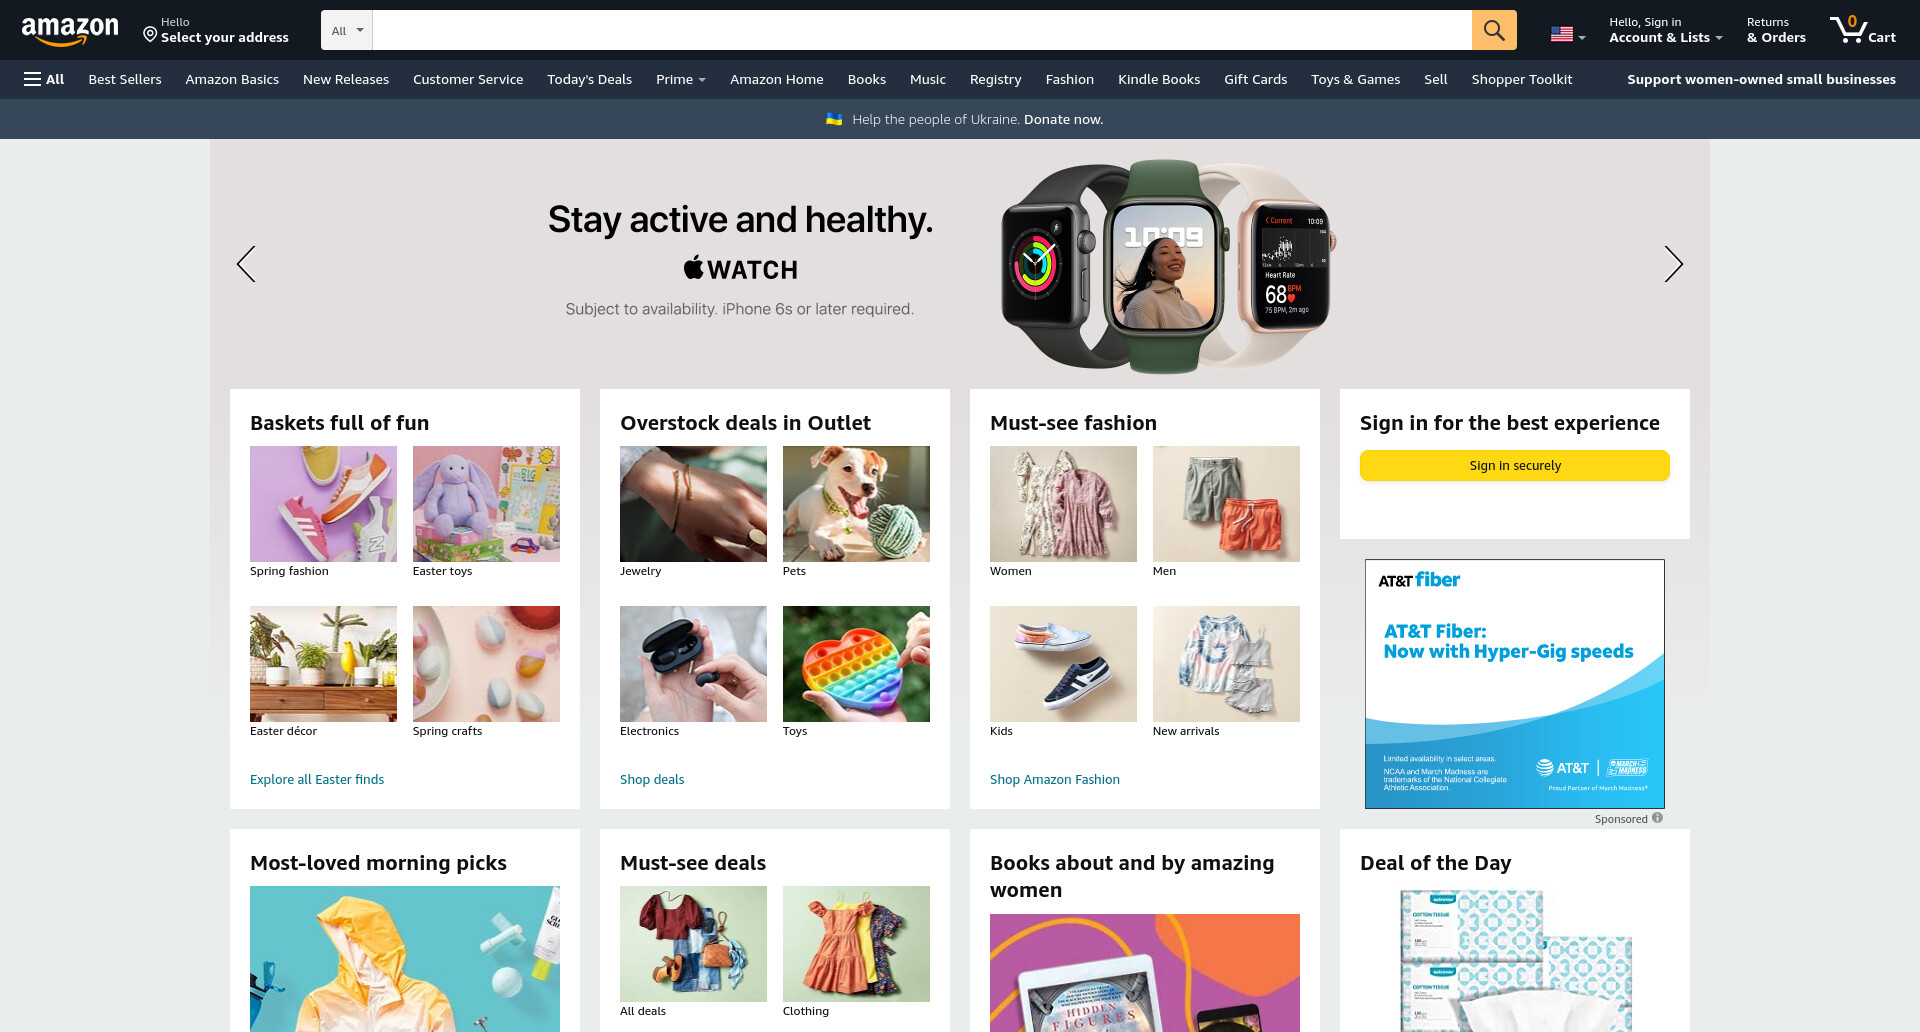Image resolution: width=1920 pixels, height=1032 pixels.
Task: Click the Amazon logo
Action: pos(70,30)
